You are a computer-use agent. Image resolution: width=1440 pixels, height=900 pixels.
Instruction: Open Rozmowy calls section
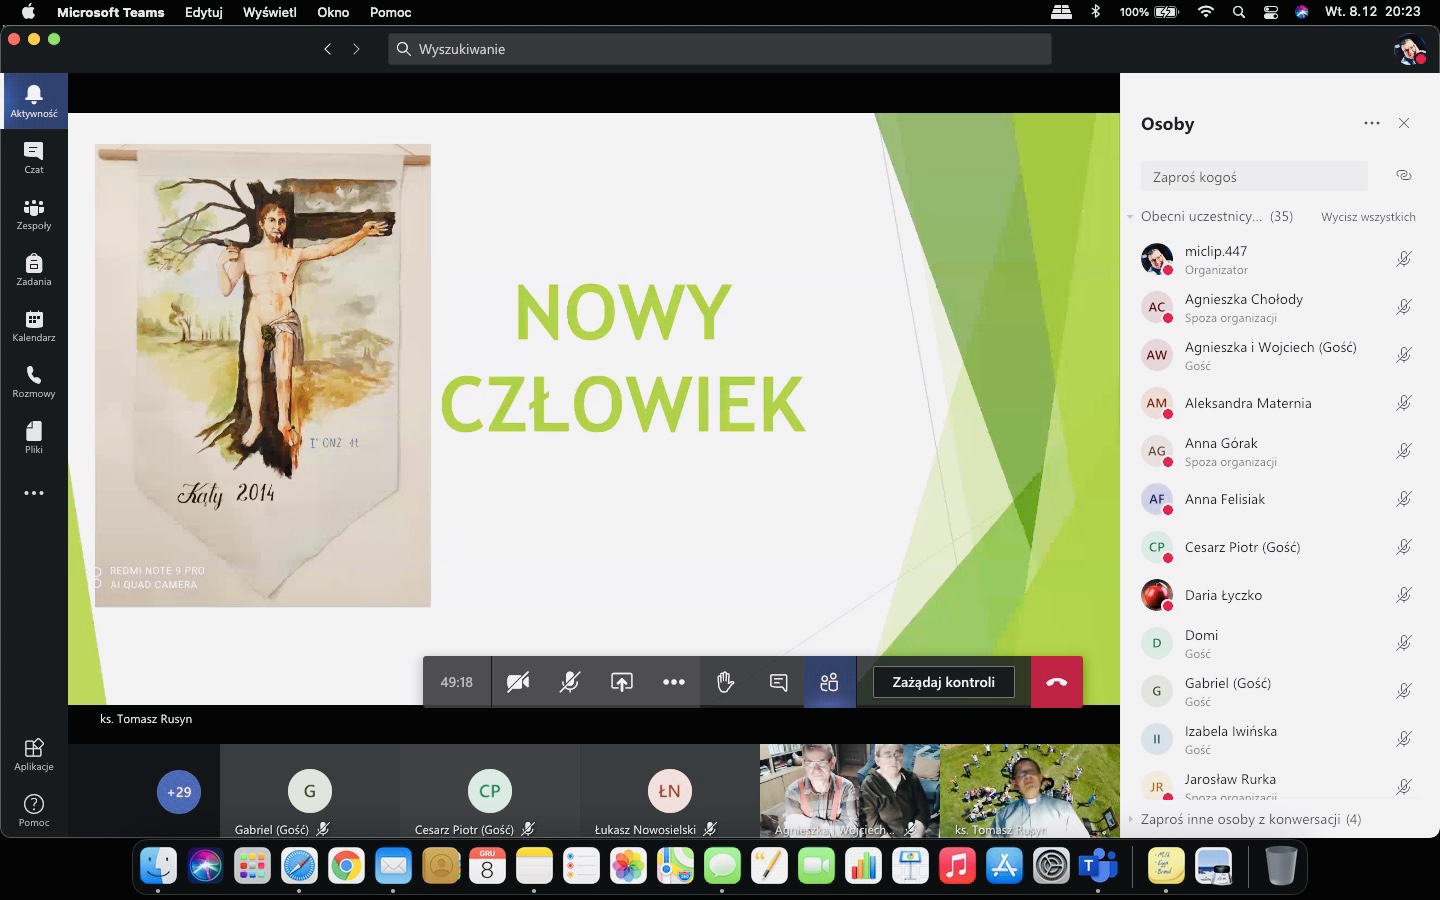point(34,381)
